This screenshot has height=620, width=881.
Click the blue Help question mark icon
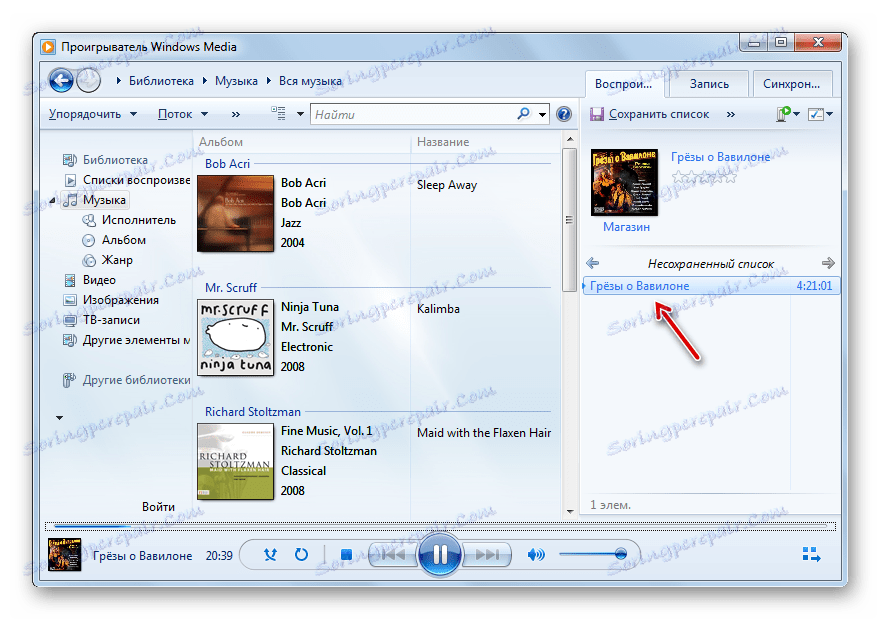click(564, 114)
